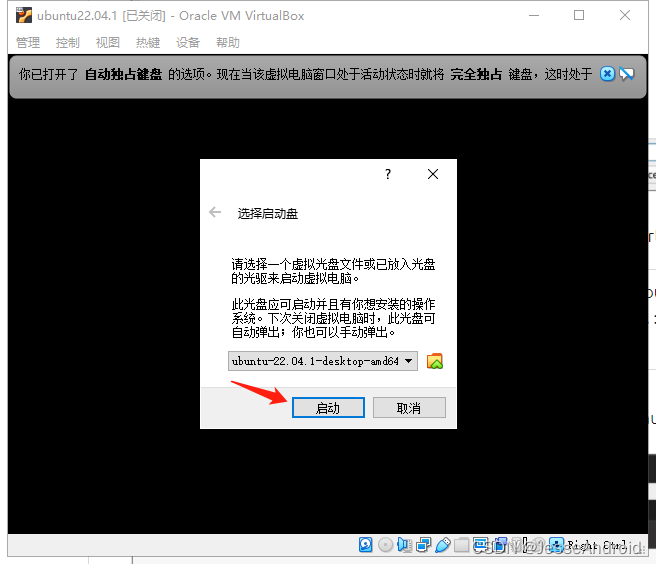Click the optical drive icon in status bar
Viewport: 656px width, 564px height.
pos(385,545)
